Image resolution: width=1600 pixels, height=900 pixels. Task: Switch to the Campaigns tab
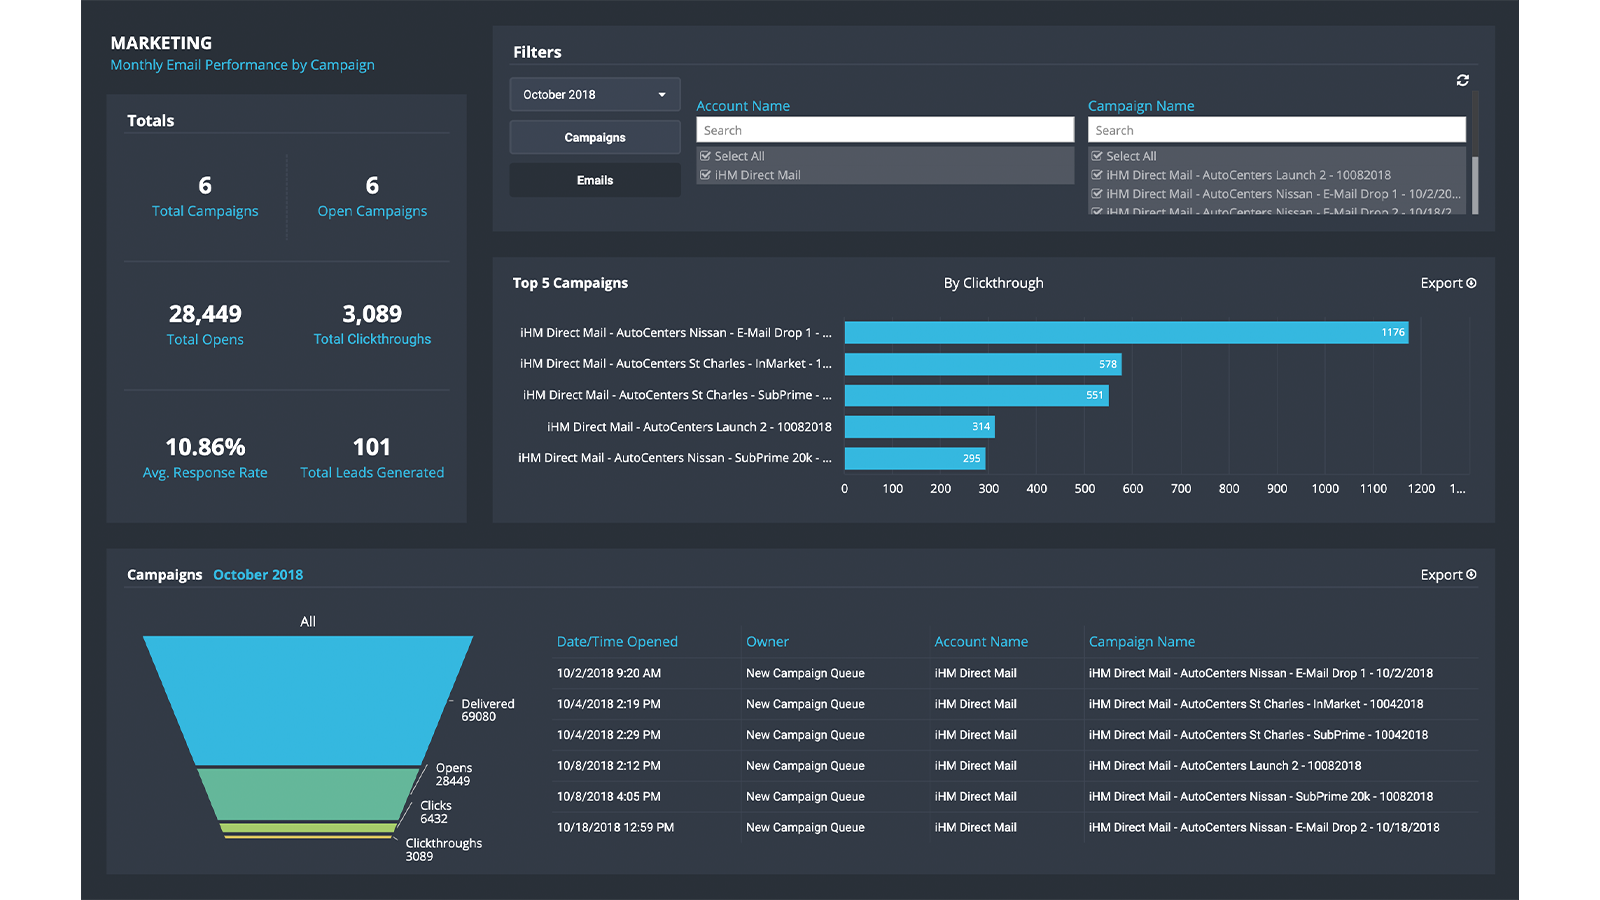pos(595,137)
